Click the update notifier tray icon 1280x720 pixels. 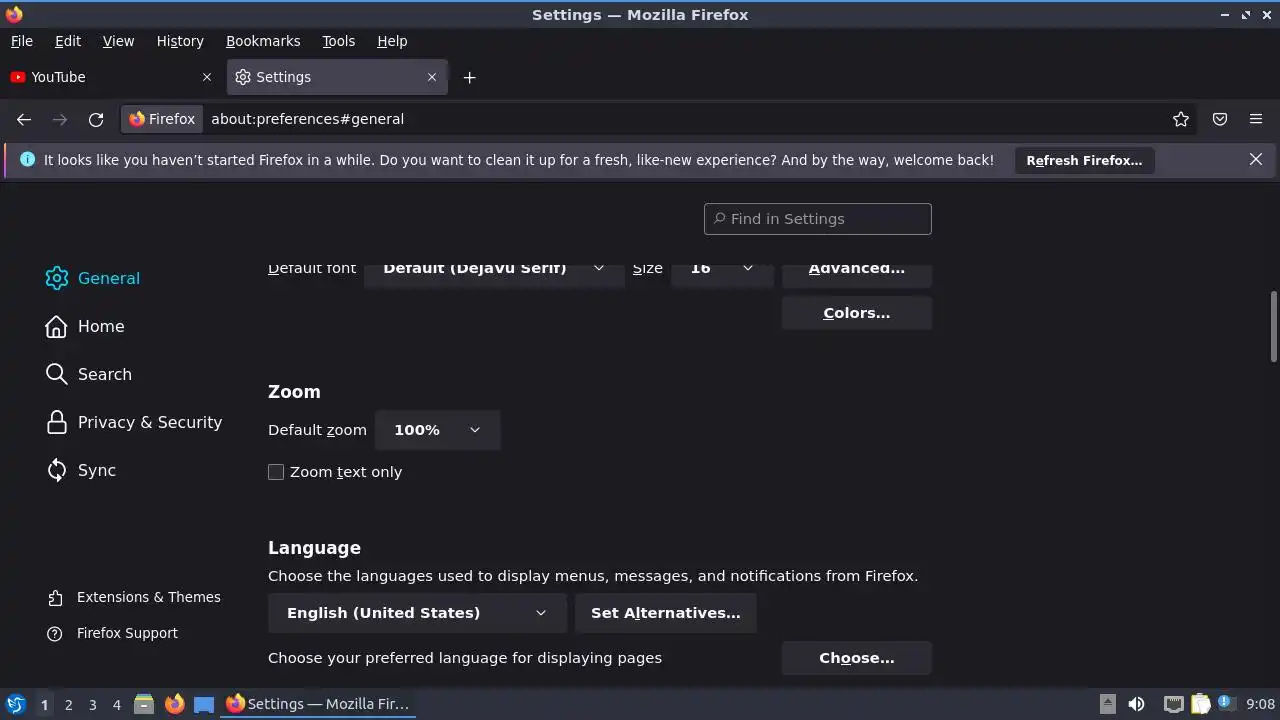pos(1226,704)
